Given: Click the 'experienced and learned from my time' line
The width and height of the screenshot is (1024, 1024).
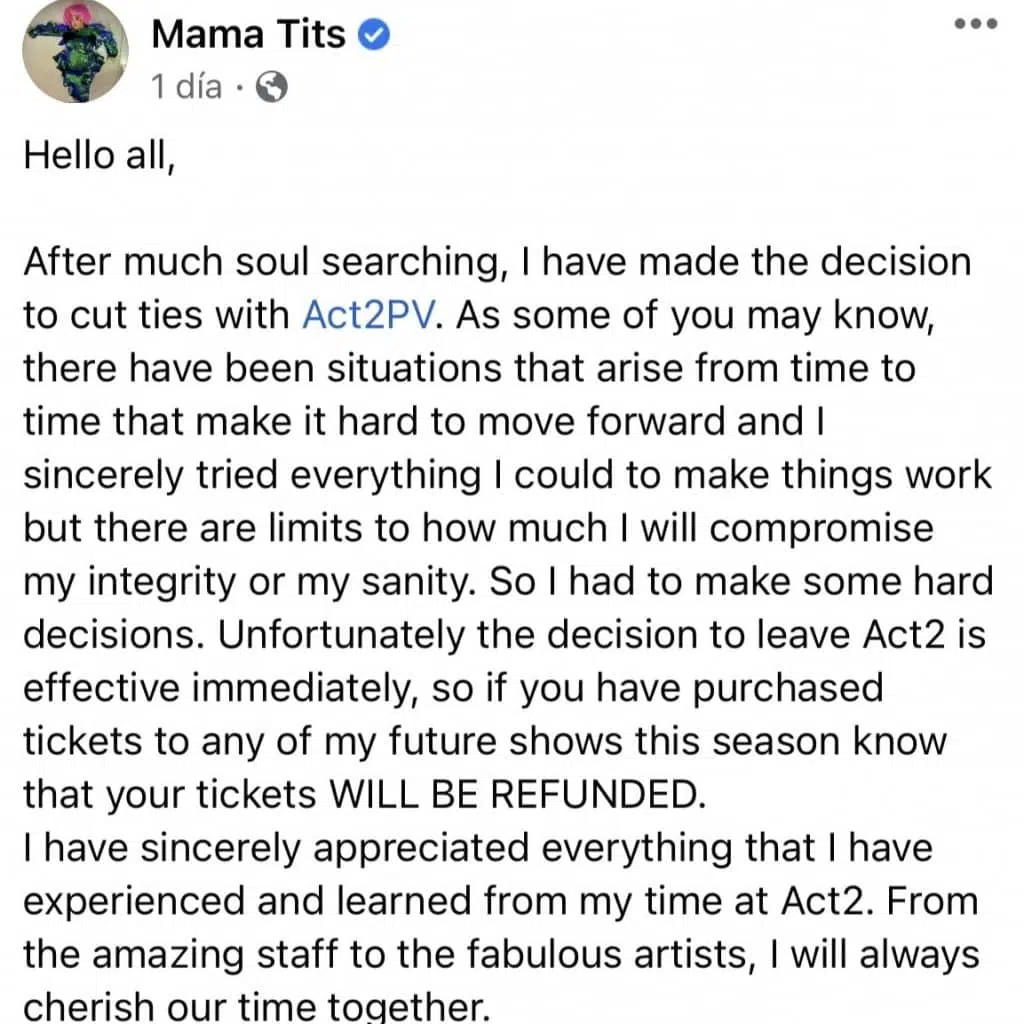Looking at the screenshot, I should (x=501, y=901).
